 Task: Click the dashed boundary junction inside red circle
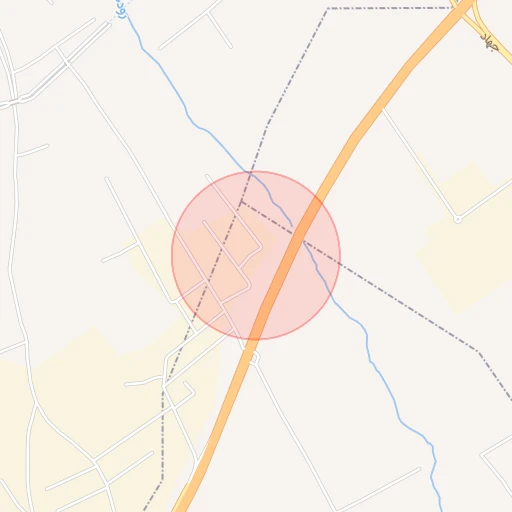coord(241,202)
